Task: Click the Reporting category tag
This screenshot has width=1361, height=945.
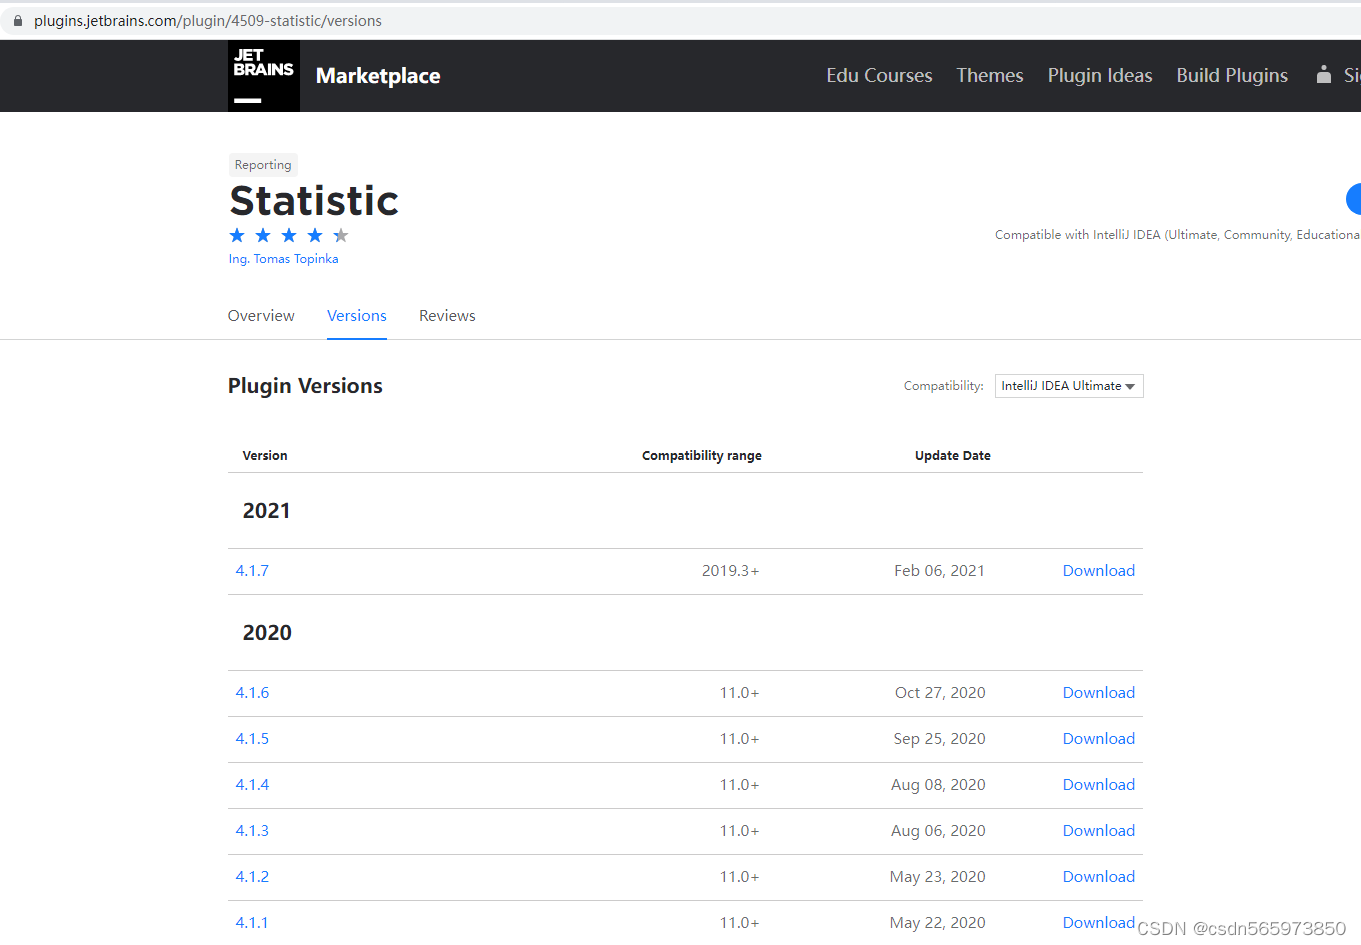Action: click(x=263, y=165)
